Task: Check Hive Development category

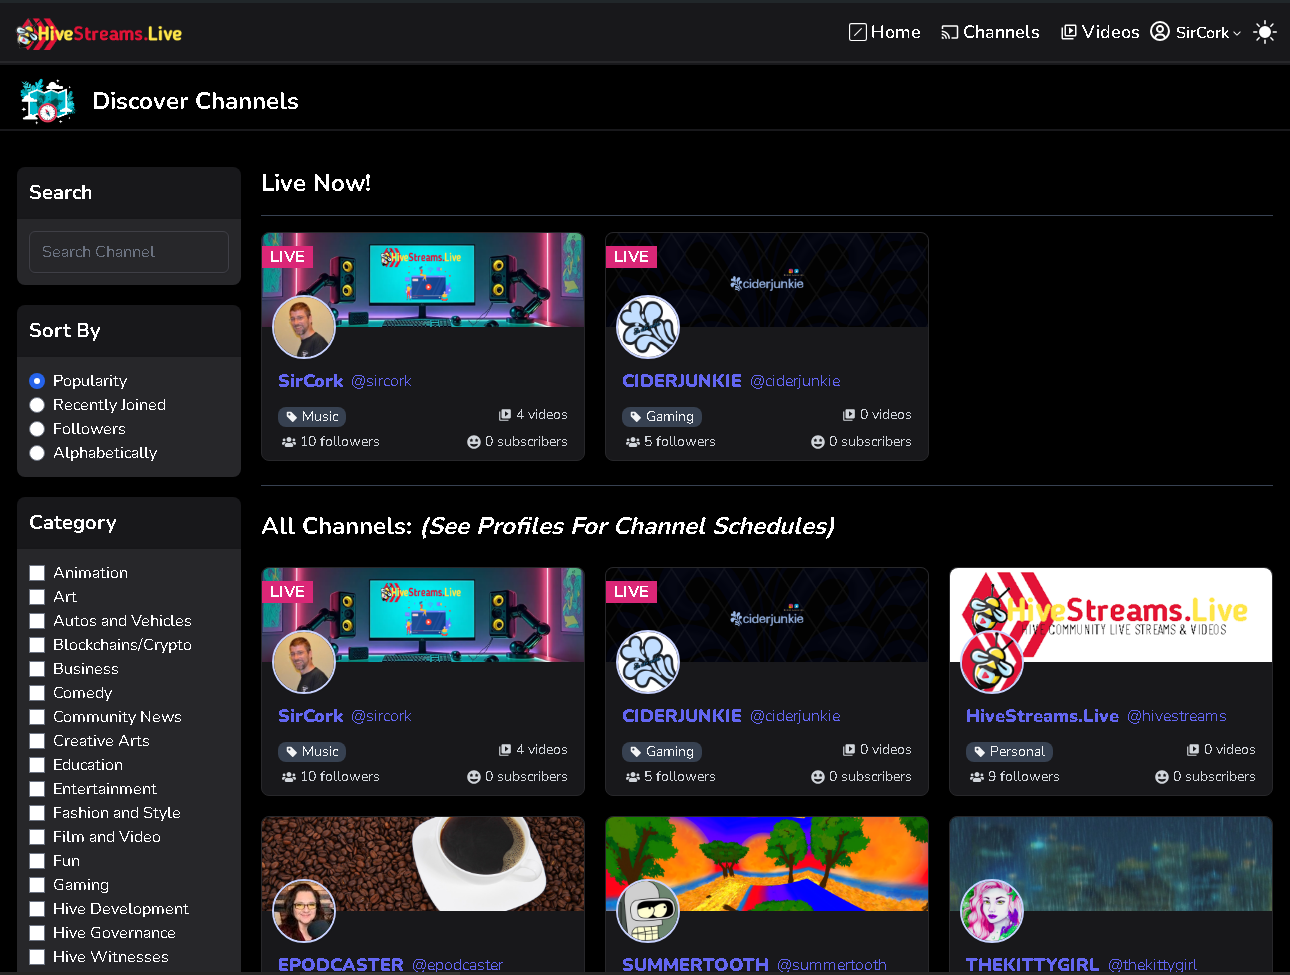Action: point(37,909)
